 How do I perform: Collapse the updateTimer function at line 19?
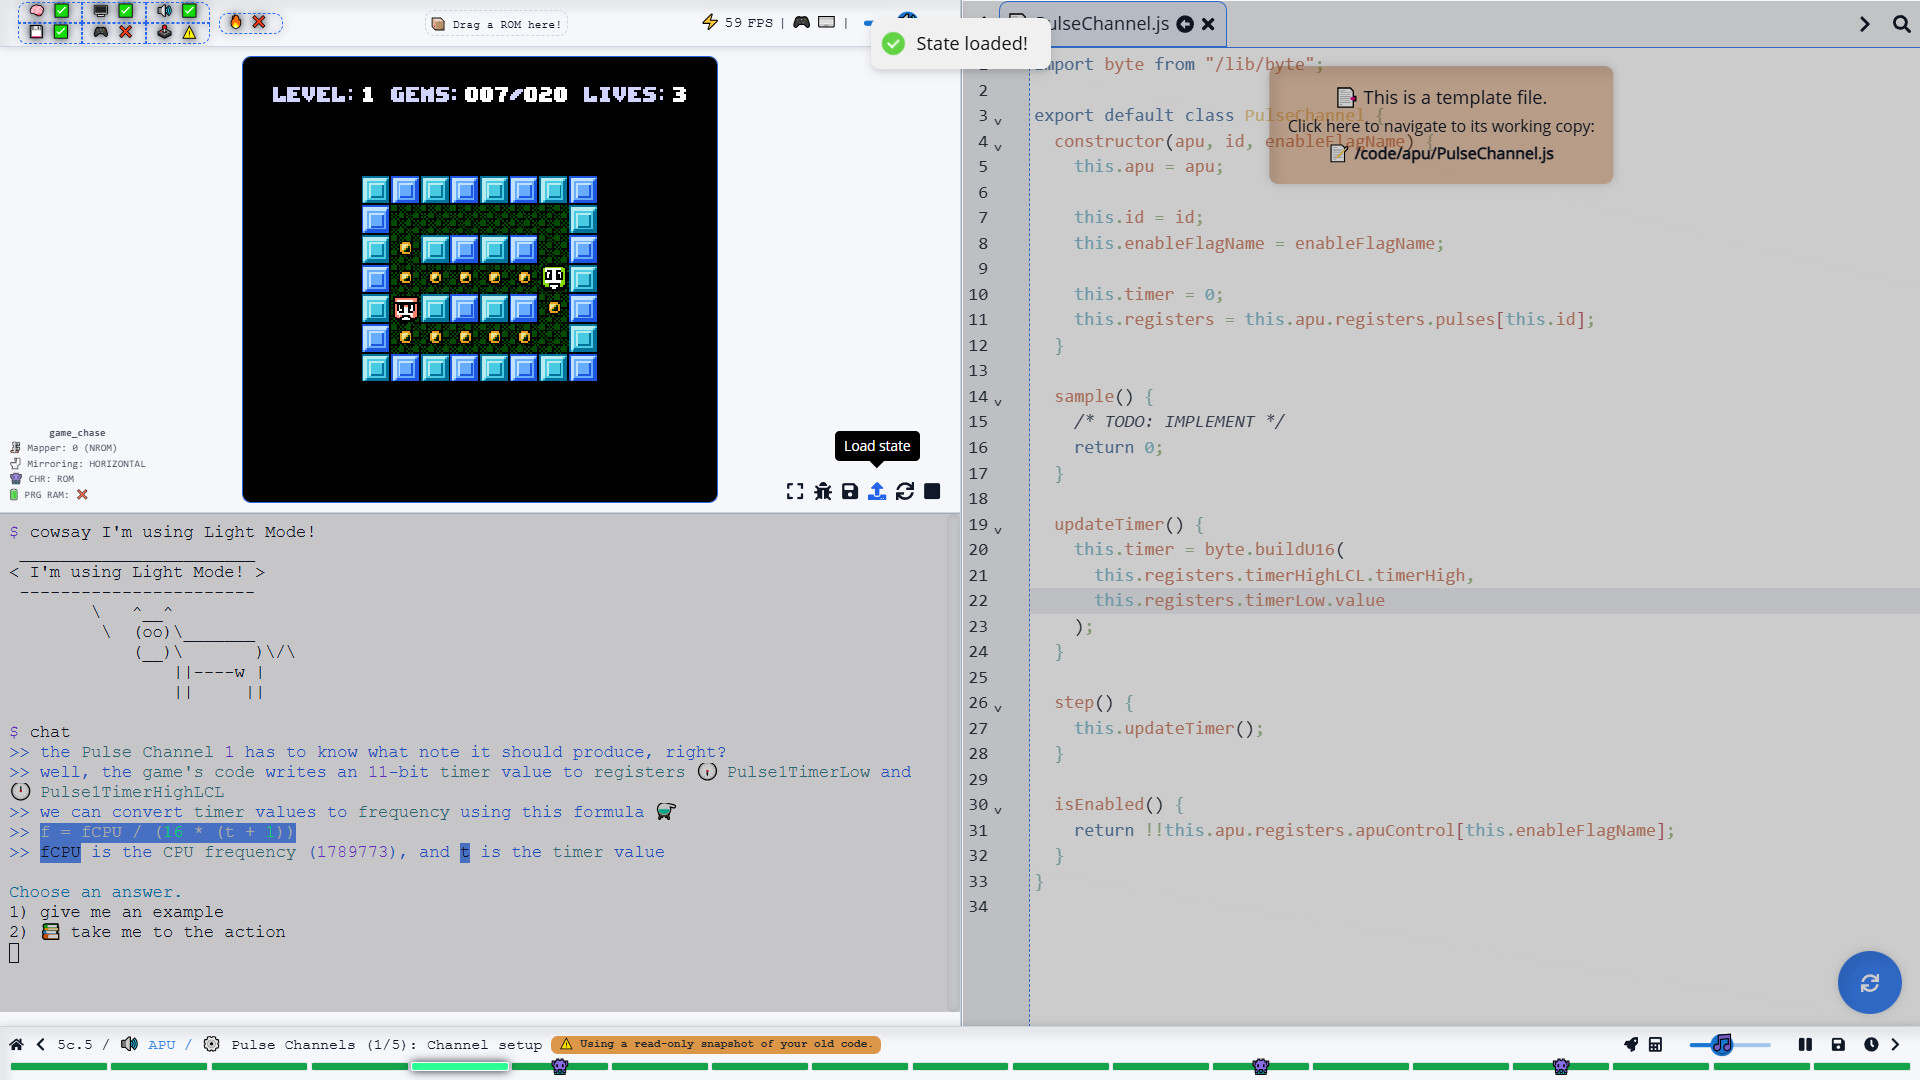[x=996, y=528]
